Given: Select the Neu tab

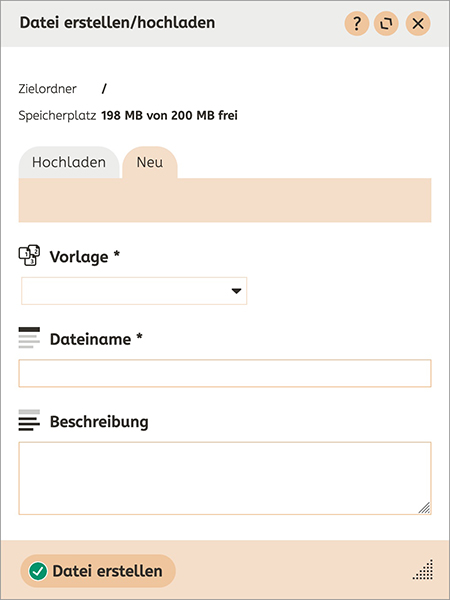Looking at the screenshot, I should [150, 162].
